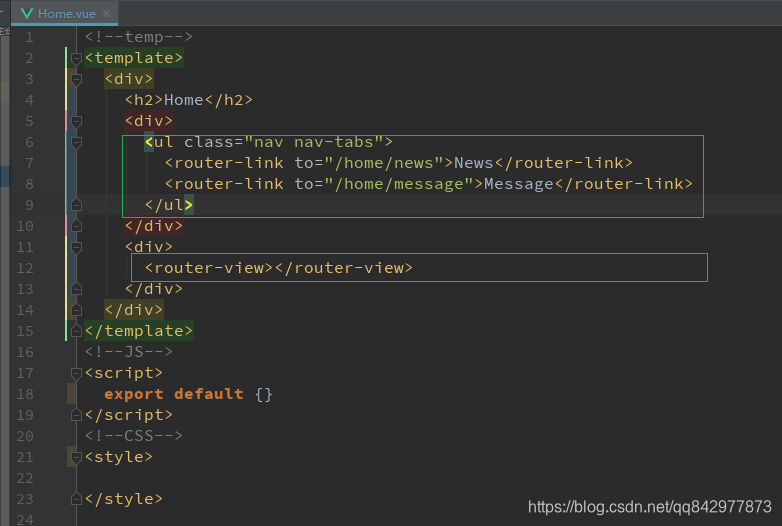Screen dimensions: 782x526
Task: Click fold end marker at line 14
Action: point(76,310)
